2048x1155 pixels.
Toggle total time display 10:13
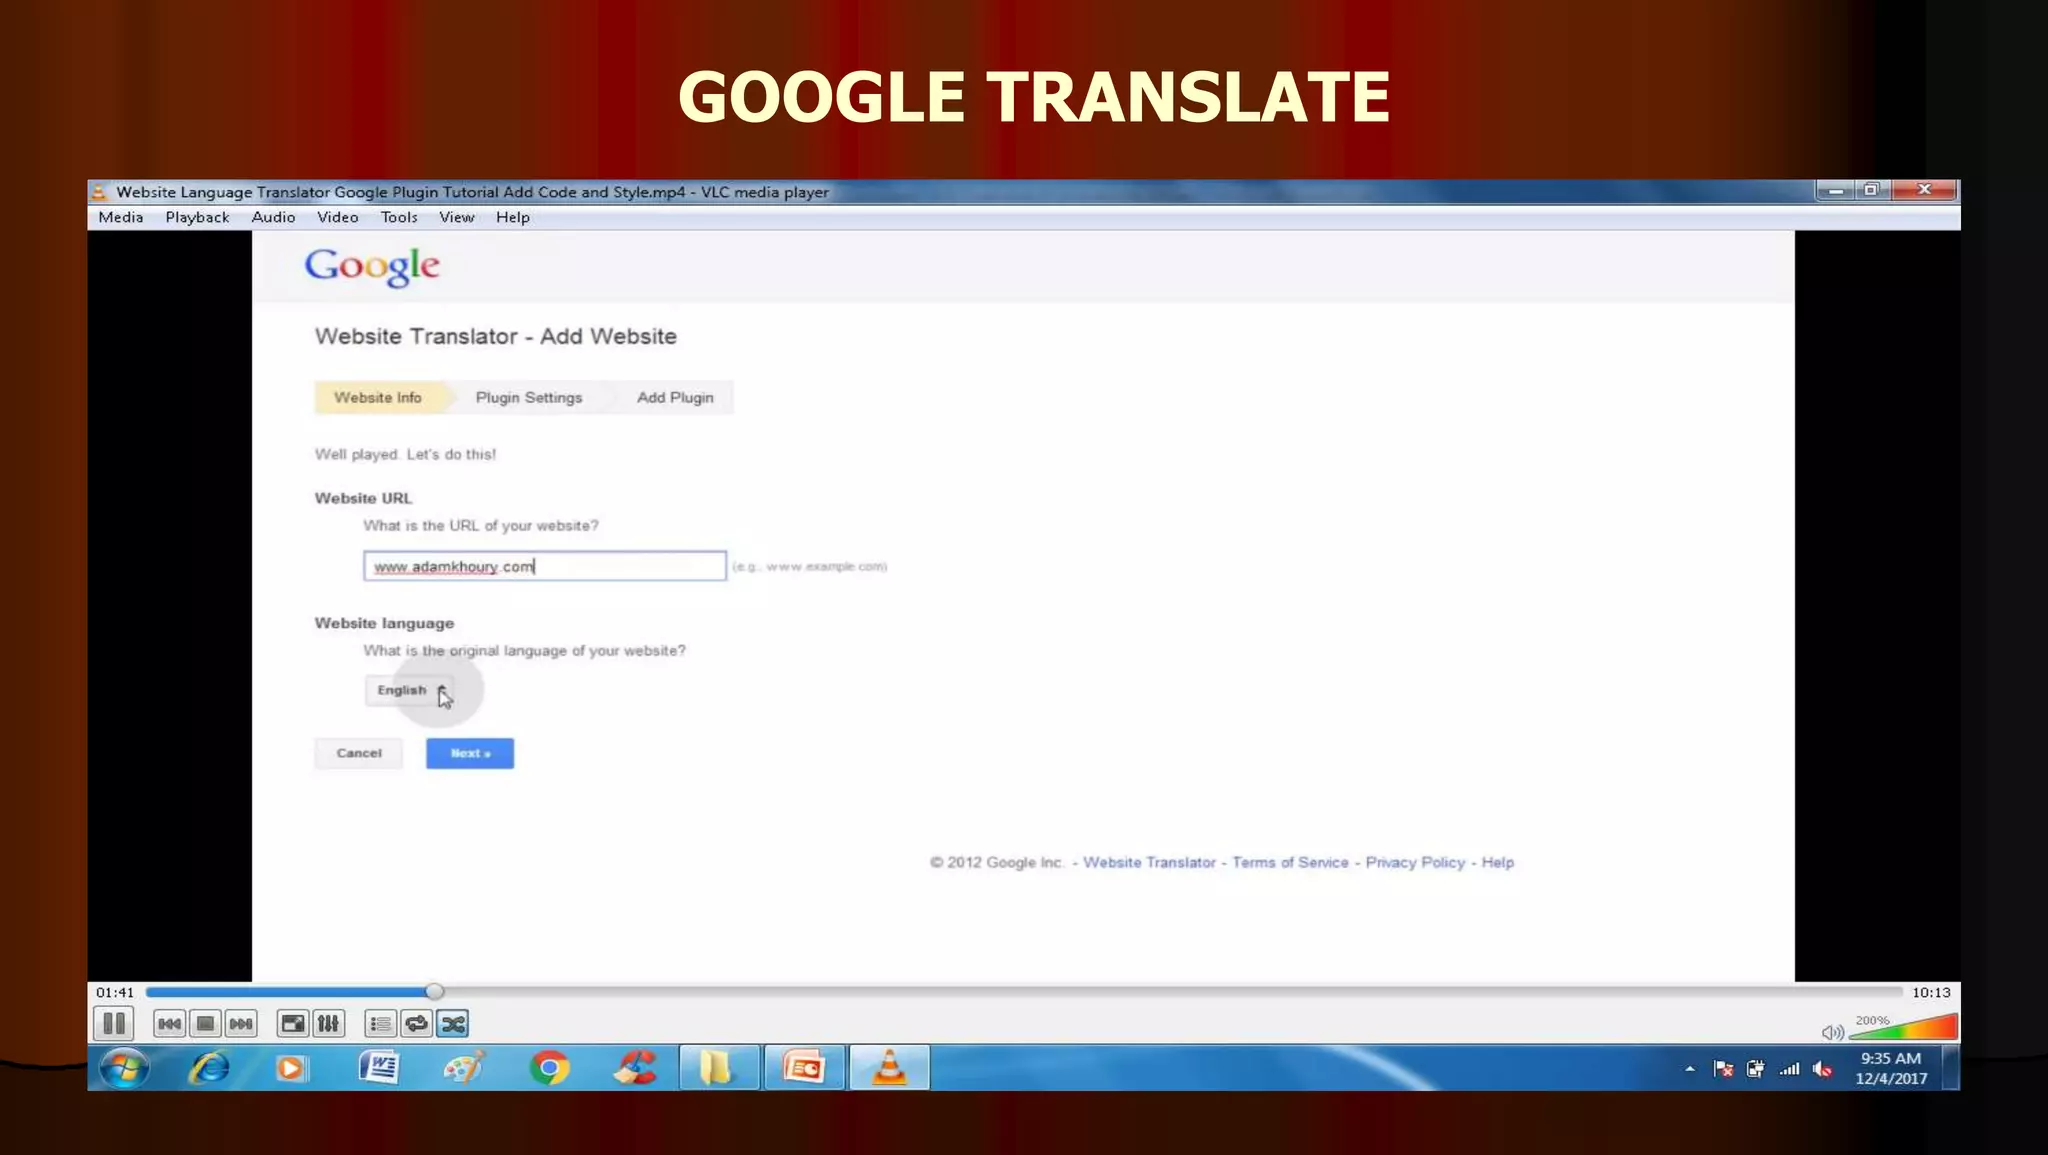1931,992
